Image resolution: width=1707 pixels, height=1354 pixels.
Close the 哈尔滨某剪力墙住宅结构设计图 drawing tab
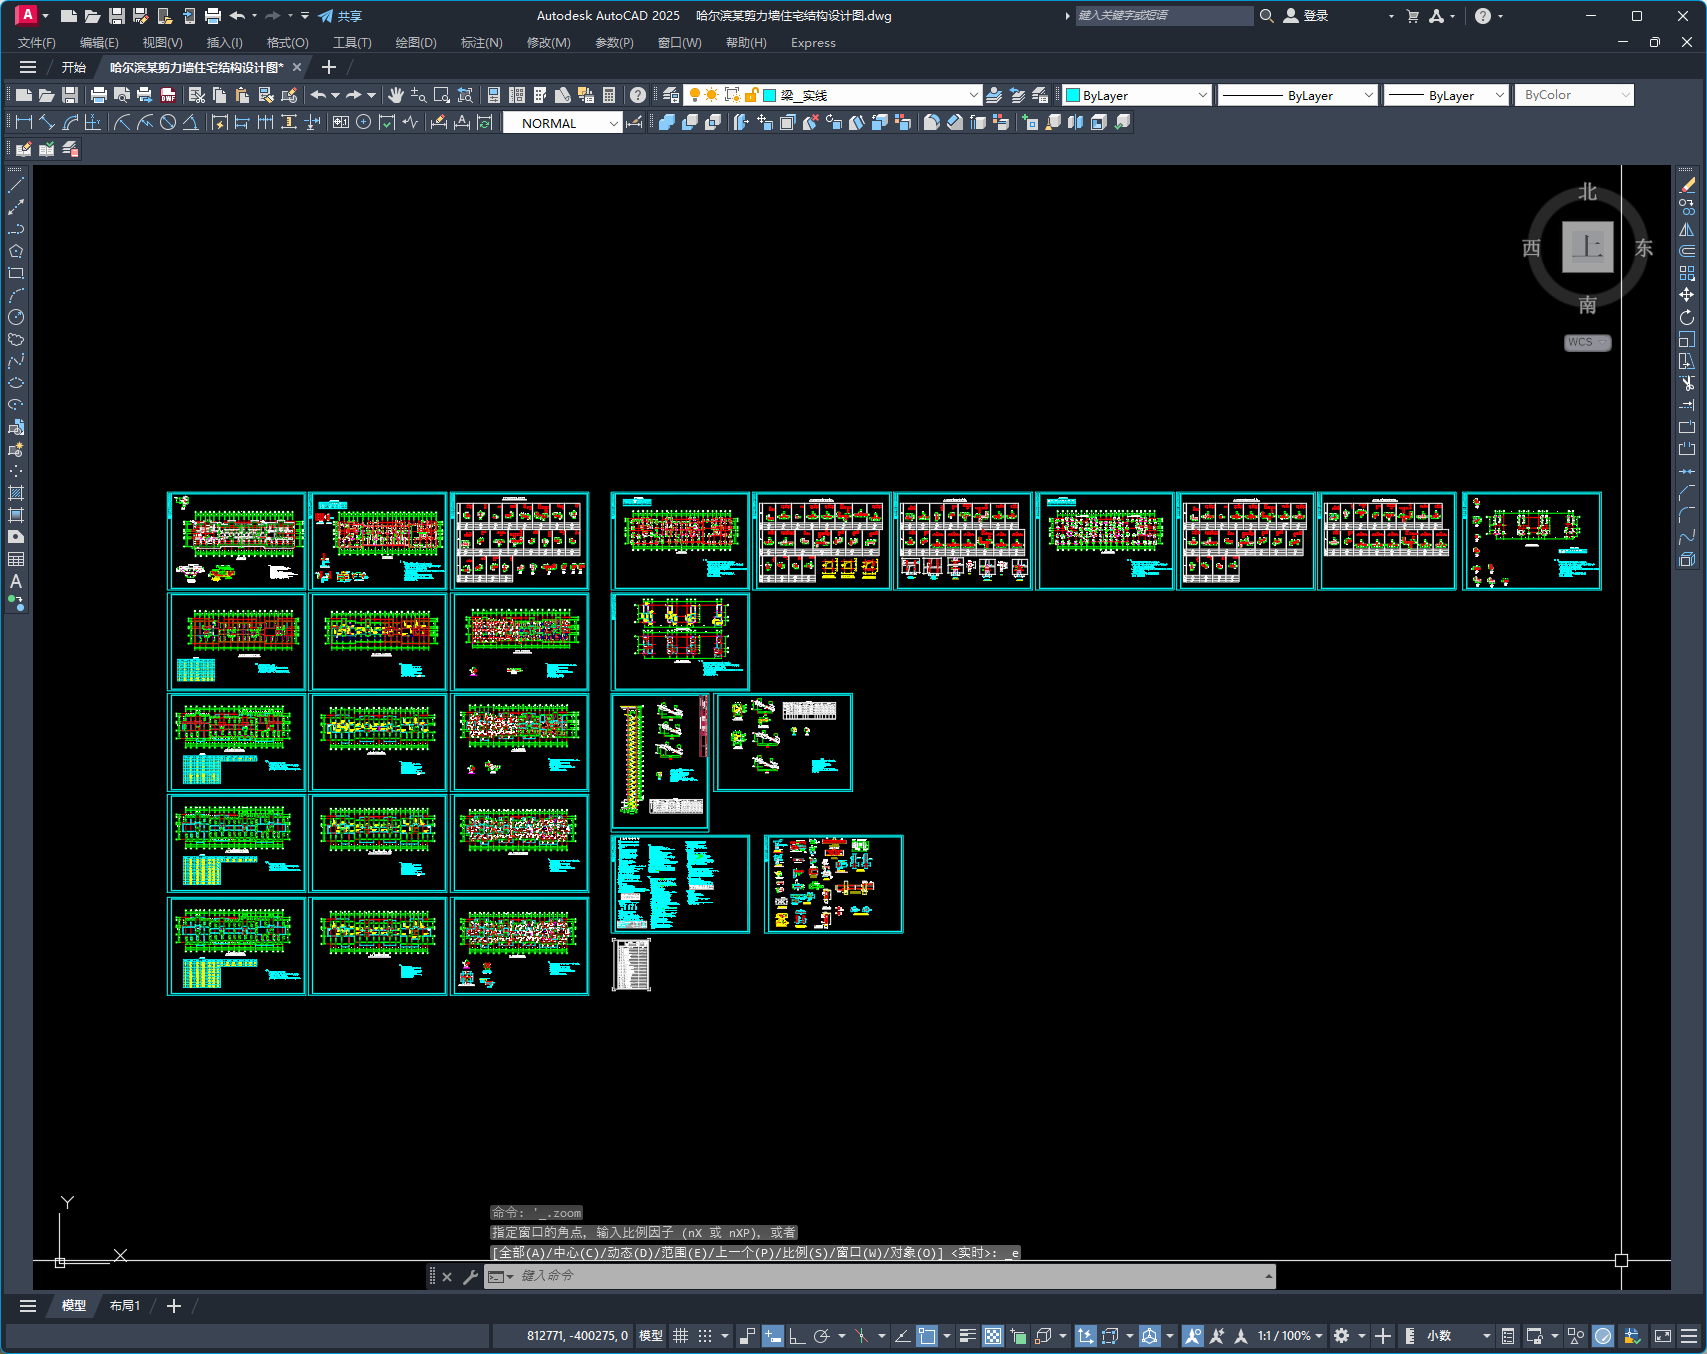[297, 67]
